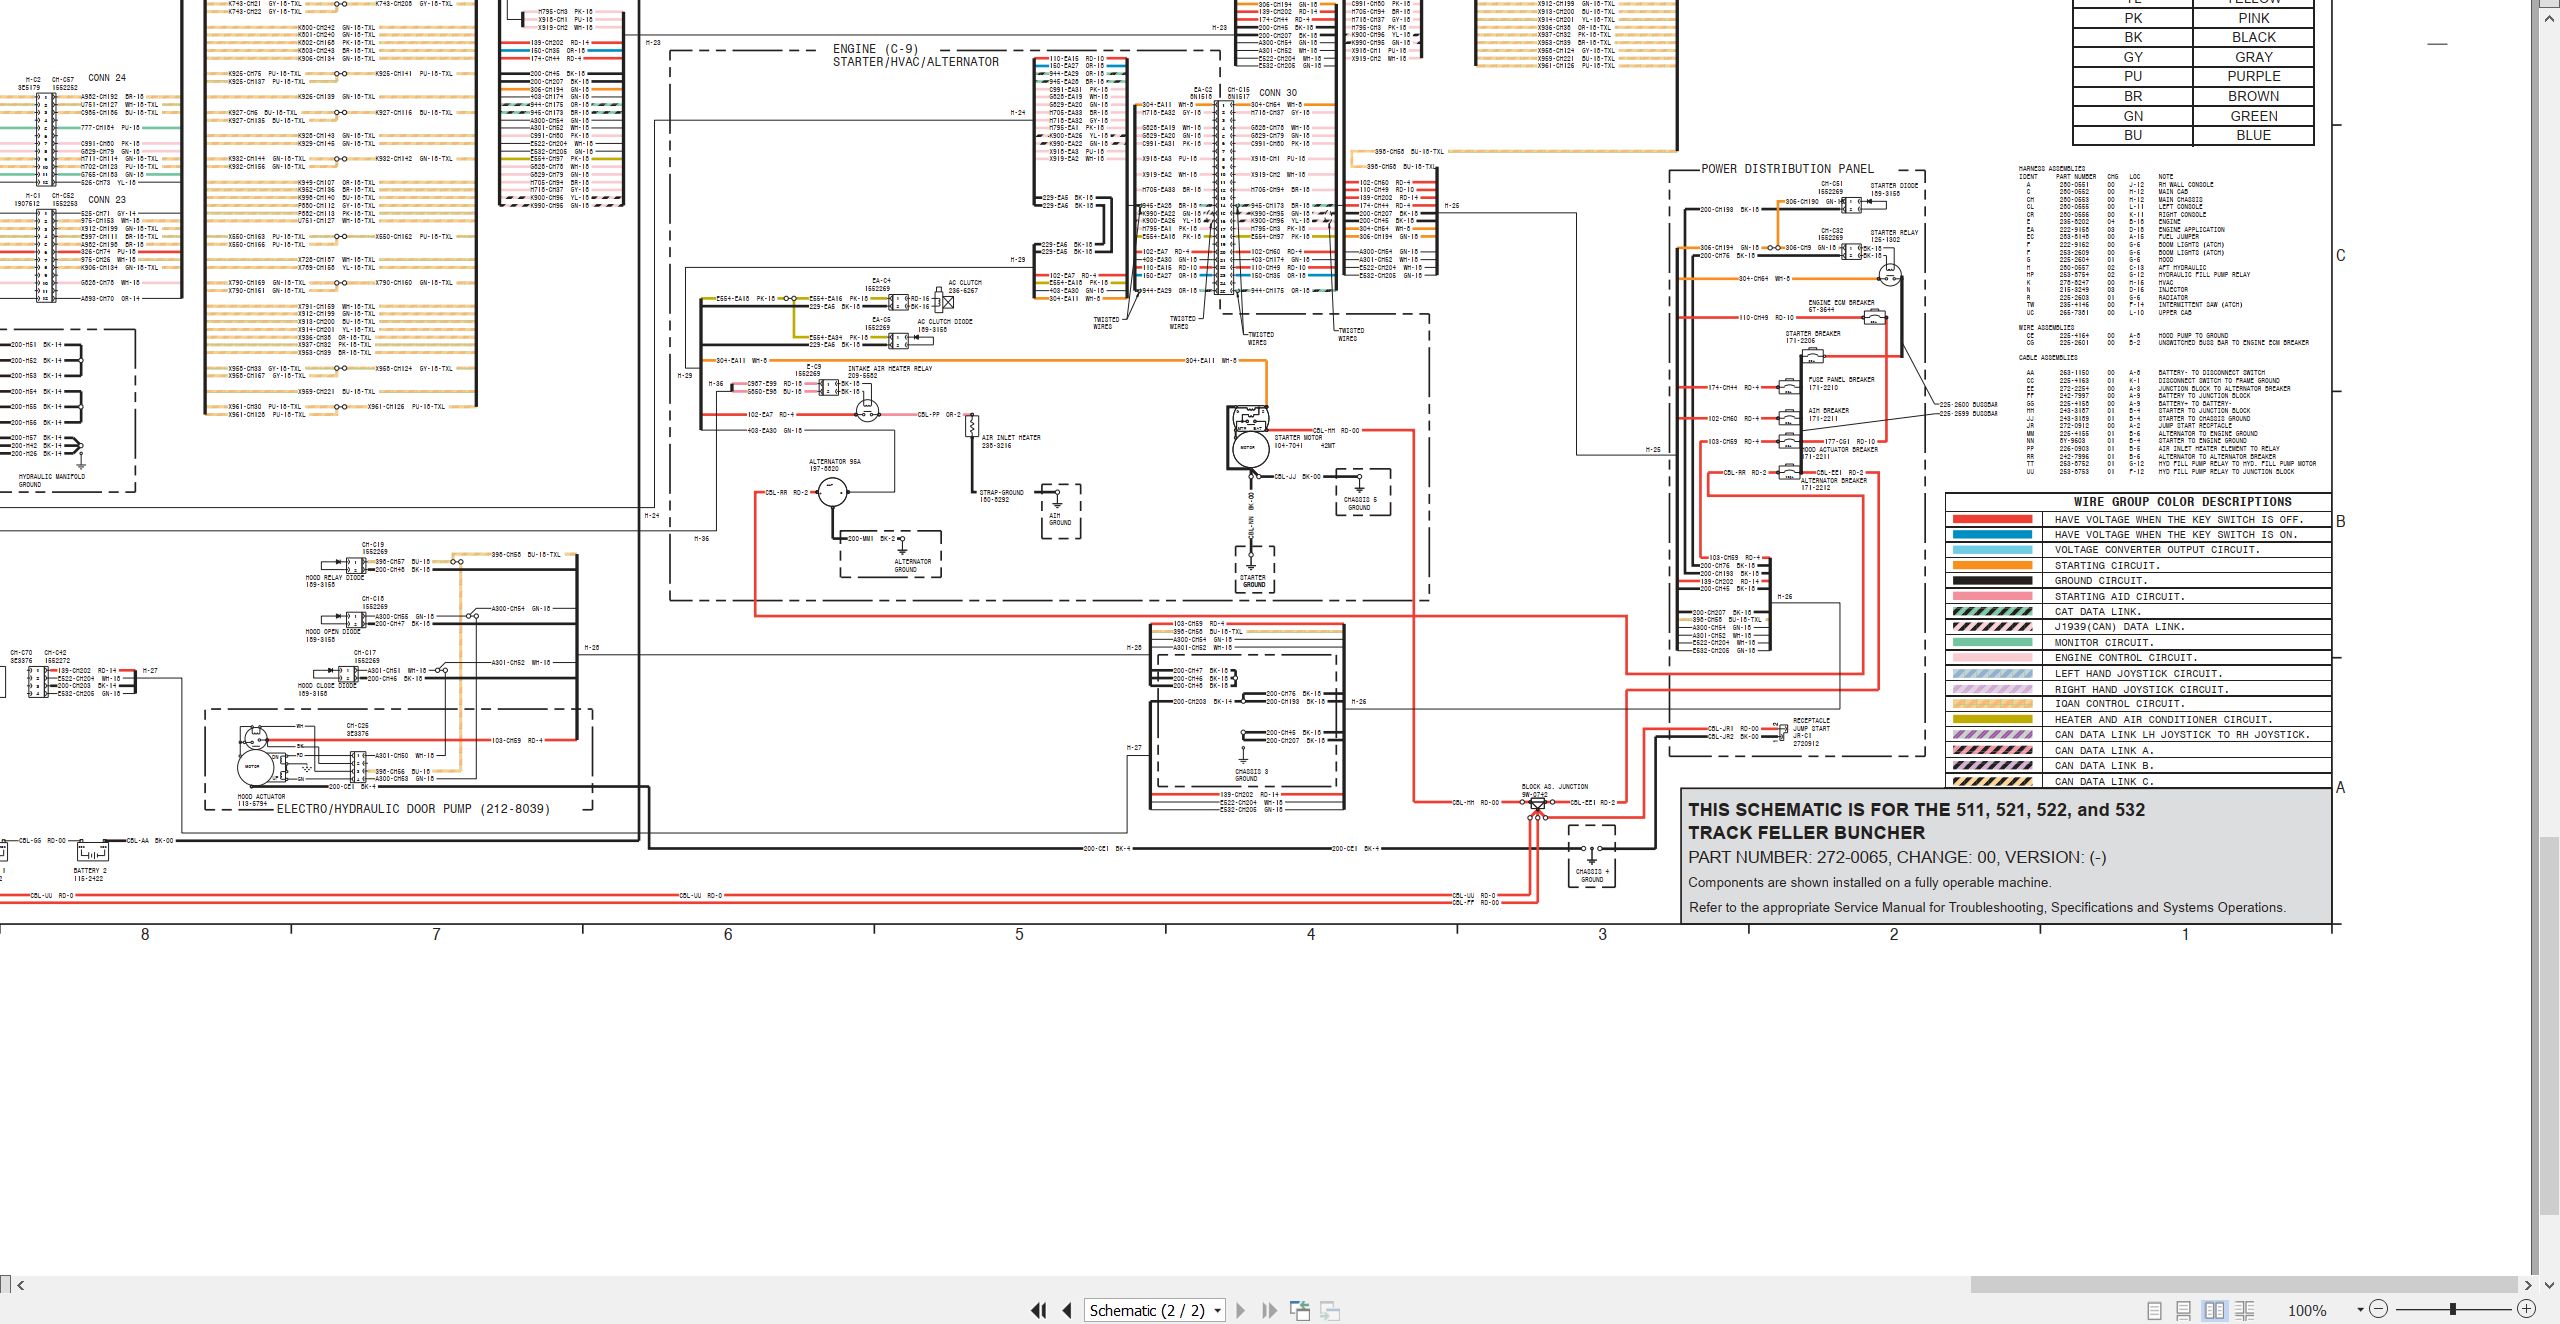This screenshot has height=1324, width=2560.
Task: Go to the first page
Action: point(1039,1310)
